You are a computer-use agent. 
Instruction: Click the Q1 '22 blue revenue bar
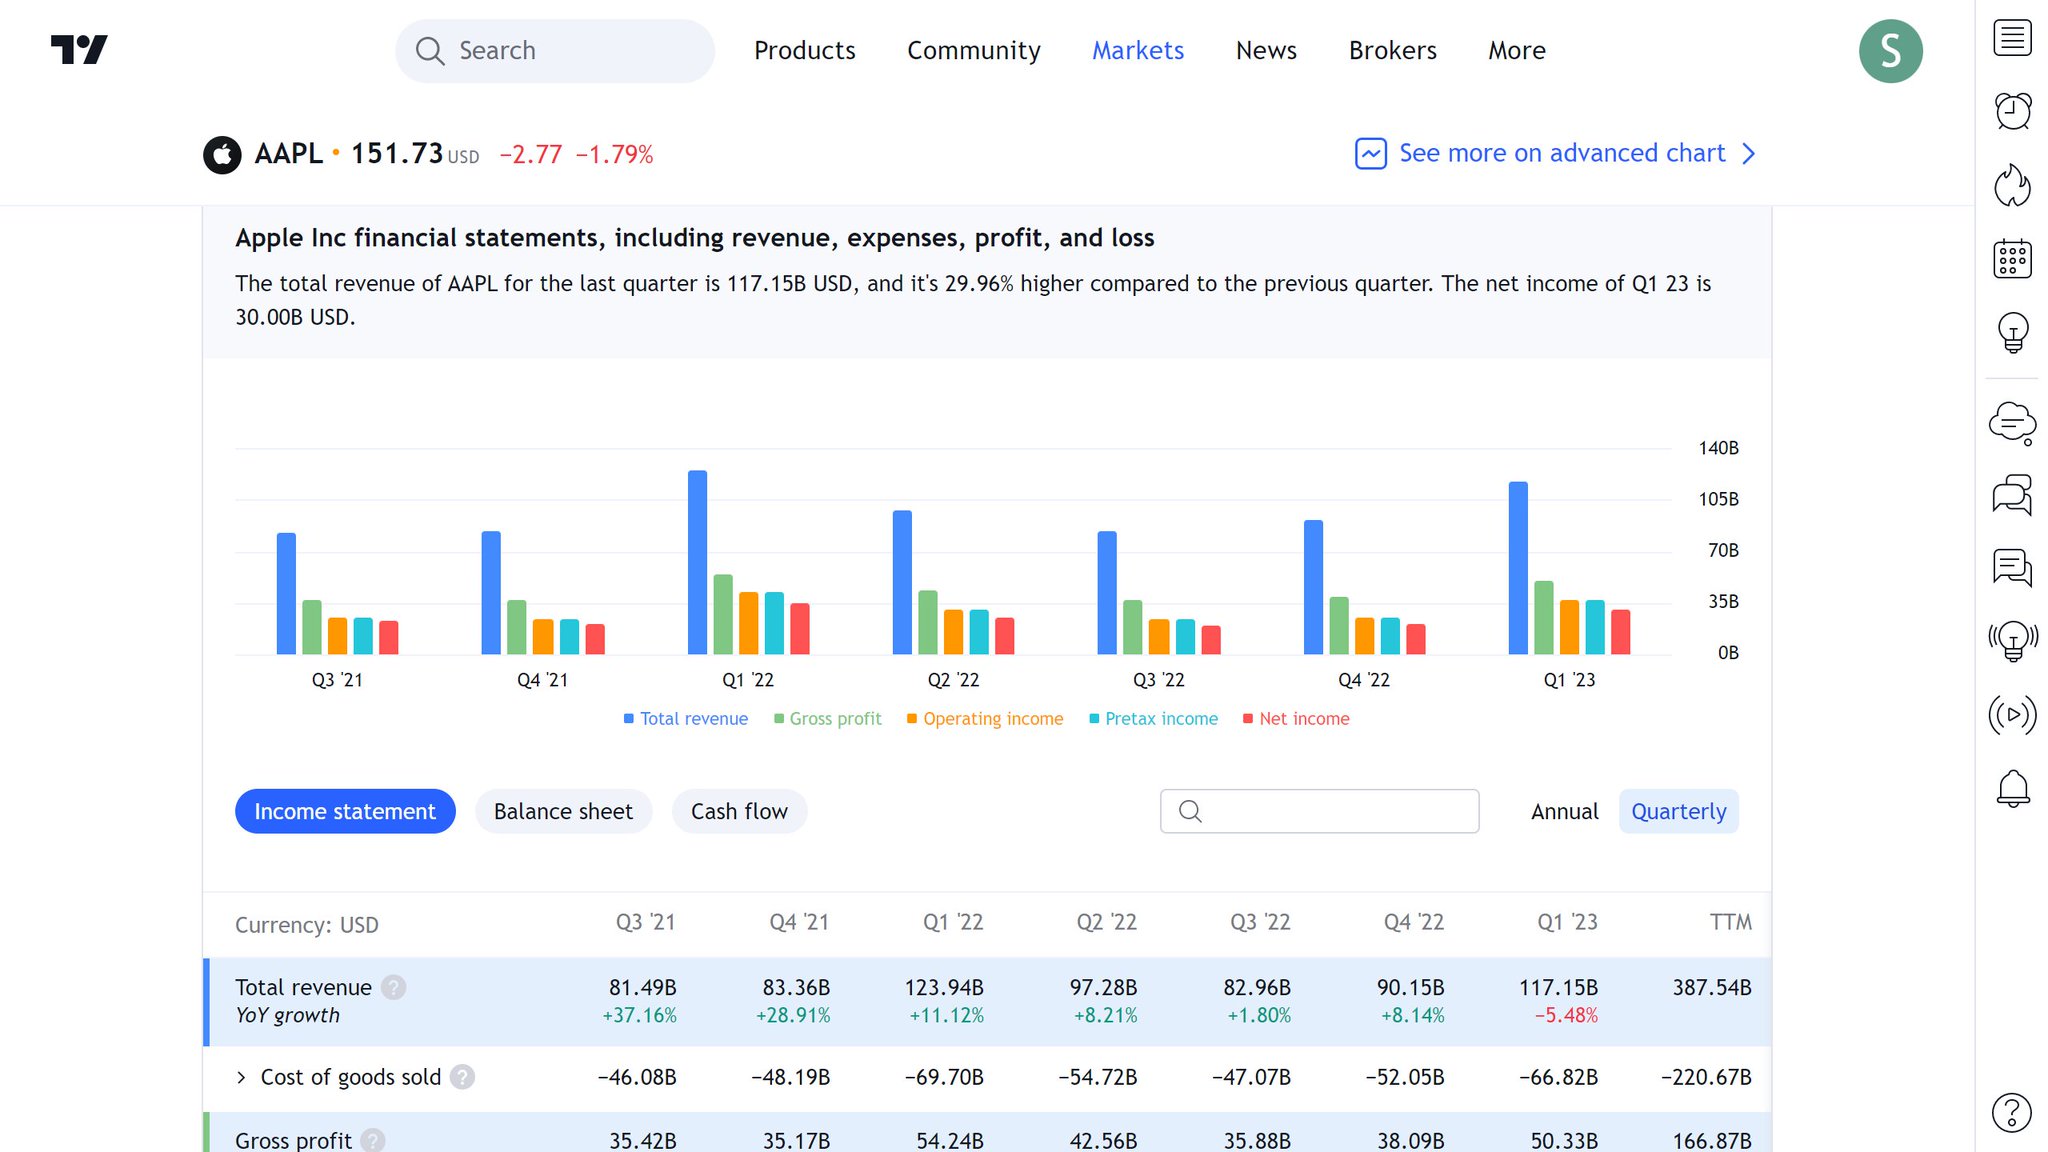(x=697, y=562)
